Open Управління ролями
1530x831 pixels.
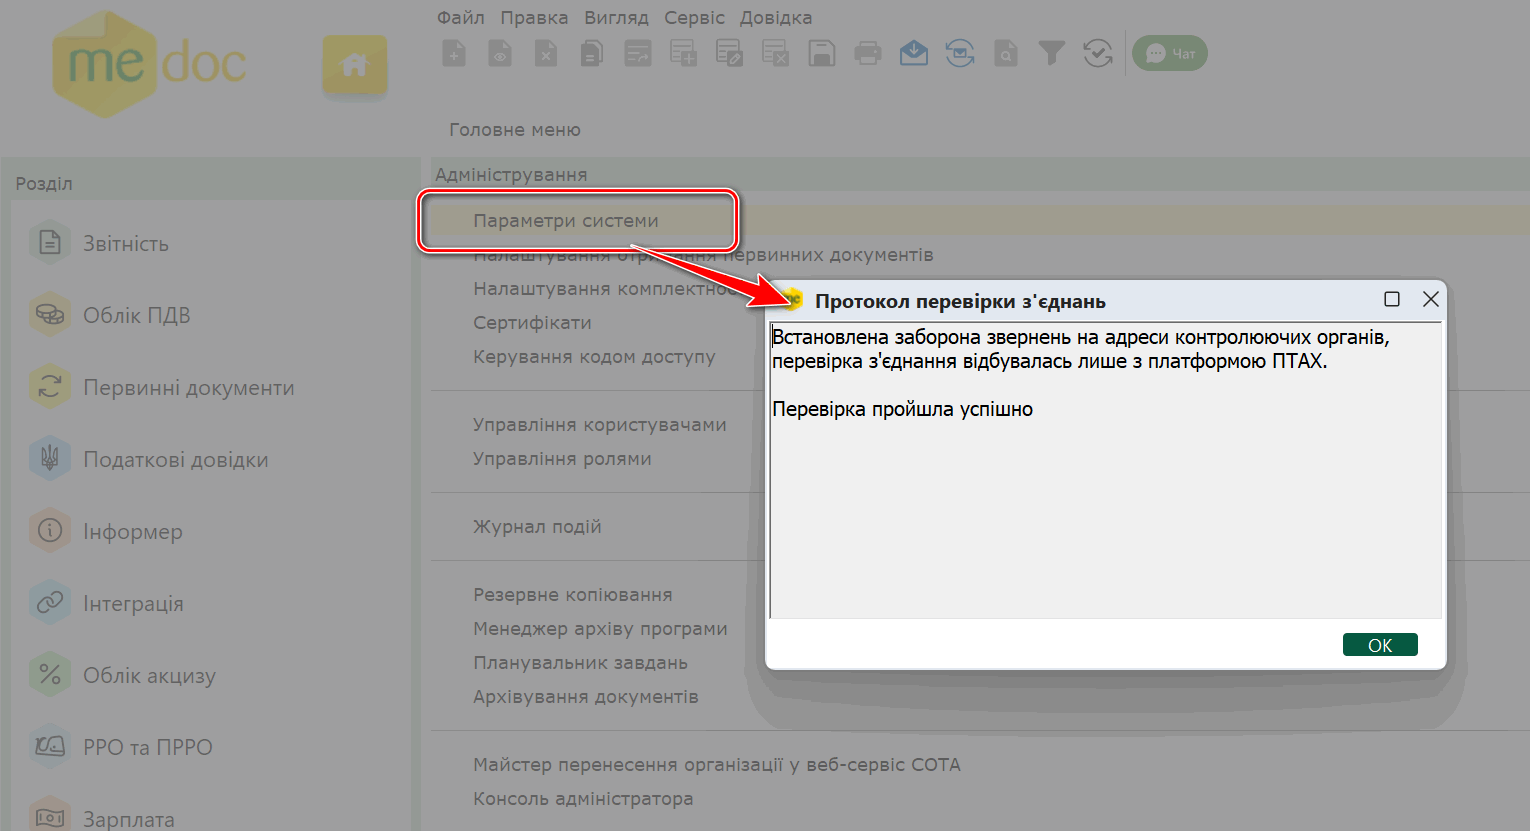pyautogui.click(x=562, y=459)
